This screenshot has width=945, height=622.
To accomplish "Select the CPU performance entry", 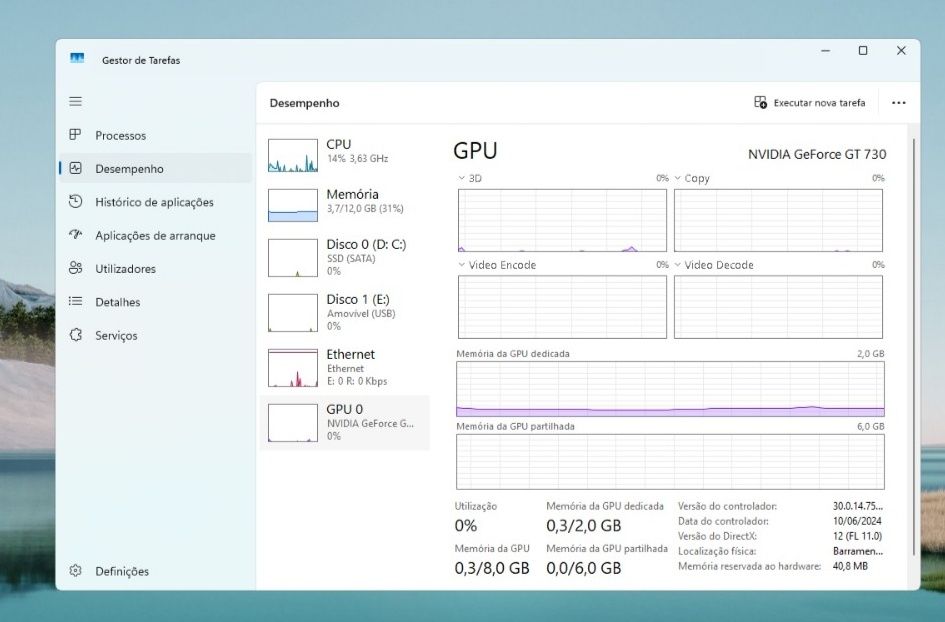I will coord(344,156).
